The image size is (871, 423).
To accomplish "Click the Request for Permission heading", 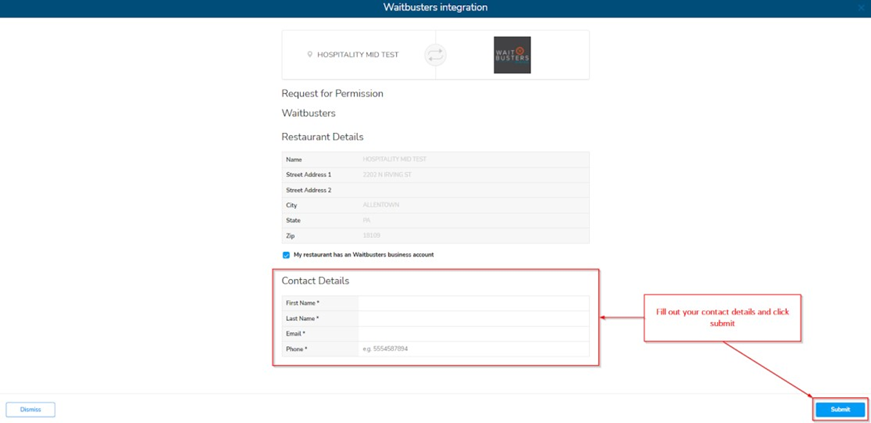I will [x=332, y=93].
